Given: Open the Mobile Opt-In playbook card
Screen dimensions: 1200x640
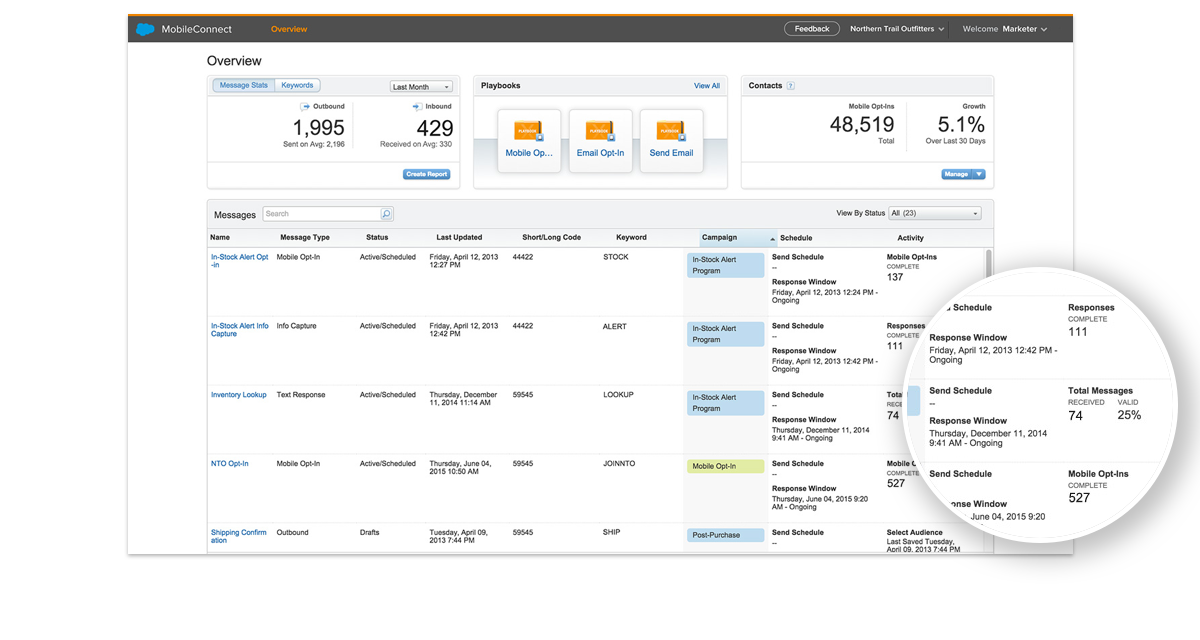Looking at the screenshot, I should pyautogui.click(x=530, y=141).
